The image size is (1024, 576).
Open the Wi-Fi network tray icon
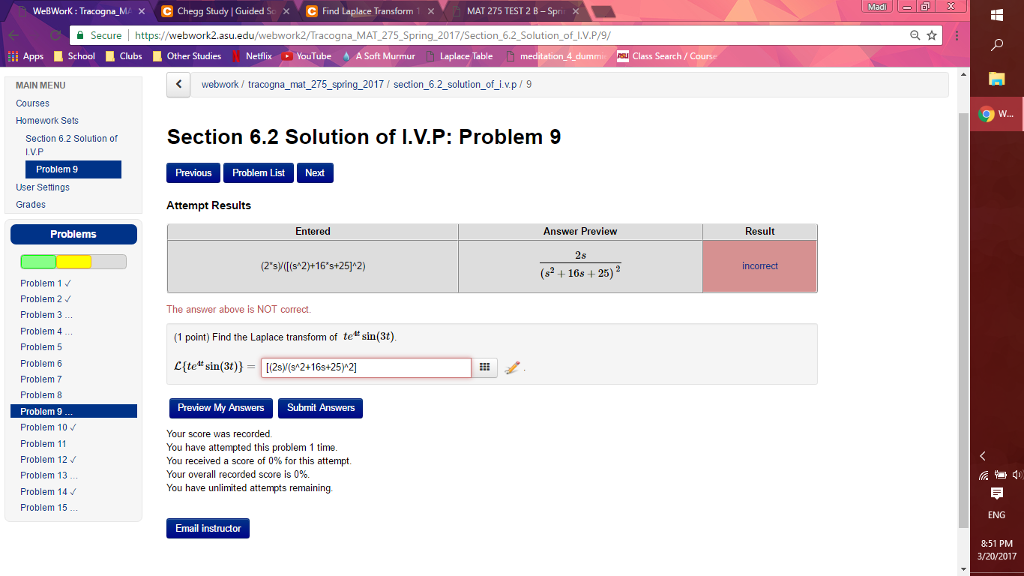[x=984, y=475]
